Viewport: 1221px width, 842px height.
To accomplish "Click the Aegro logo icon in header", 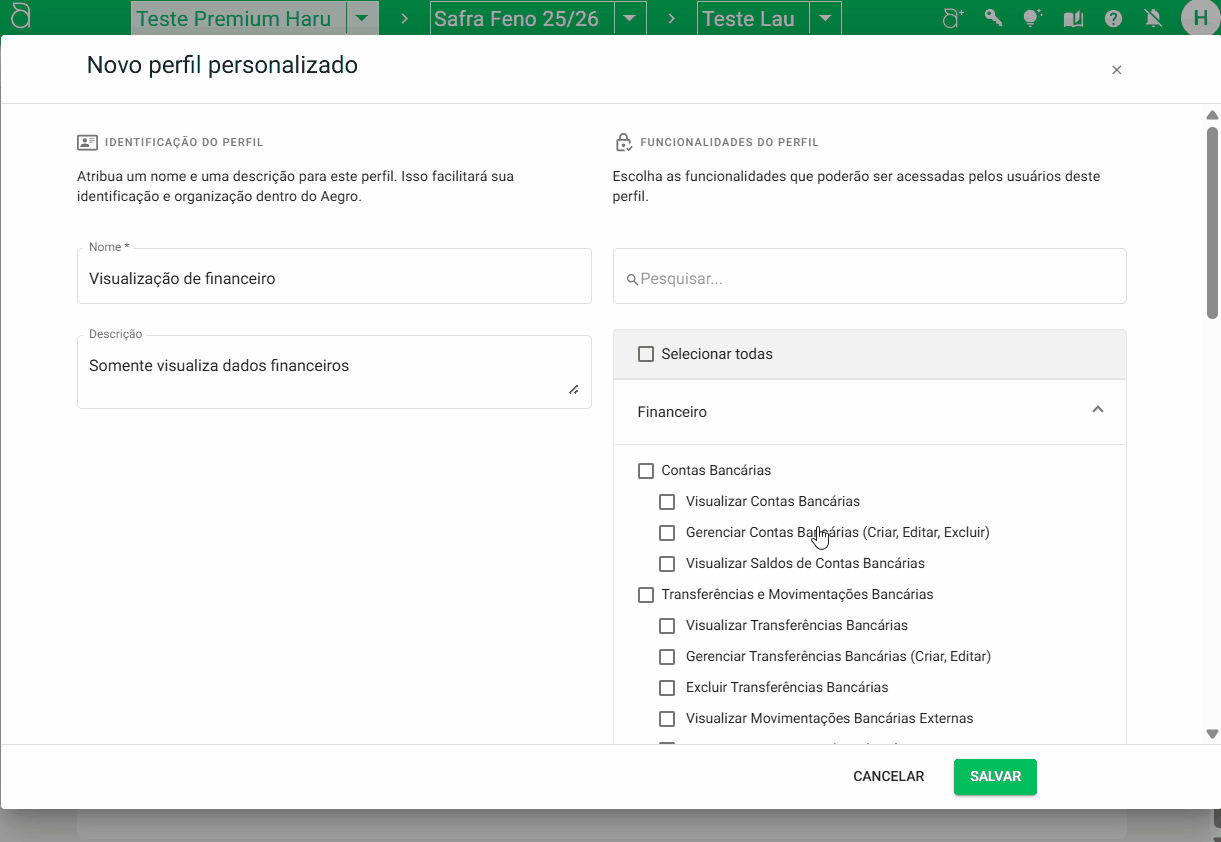I will pyautogui.click(x=20, y=17).
